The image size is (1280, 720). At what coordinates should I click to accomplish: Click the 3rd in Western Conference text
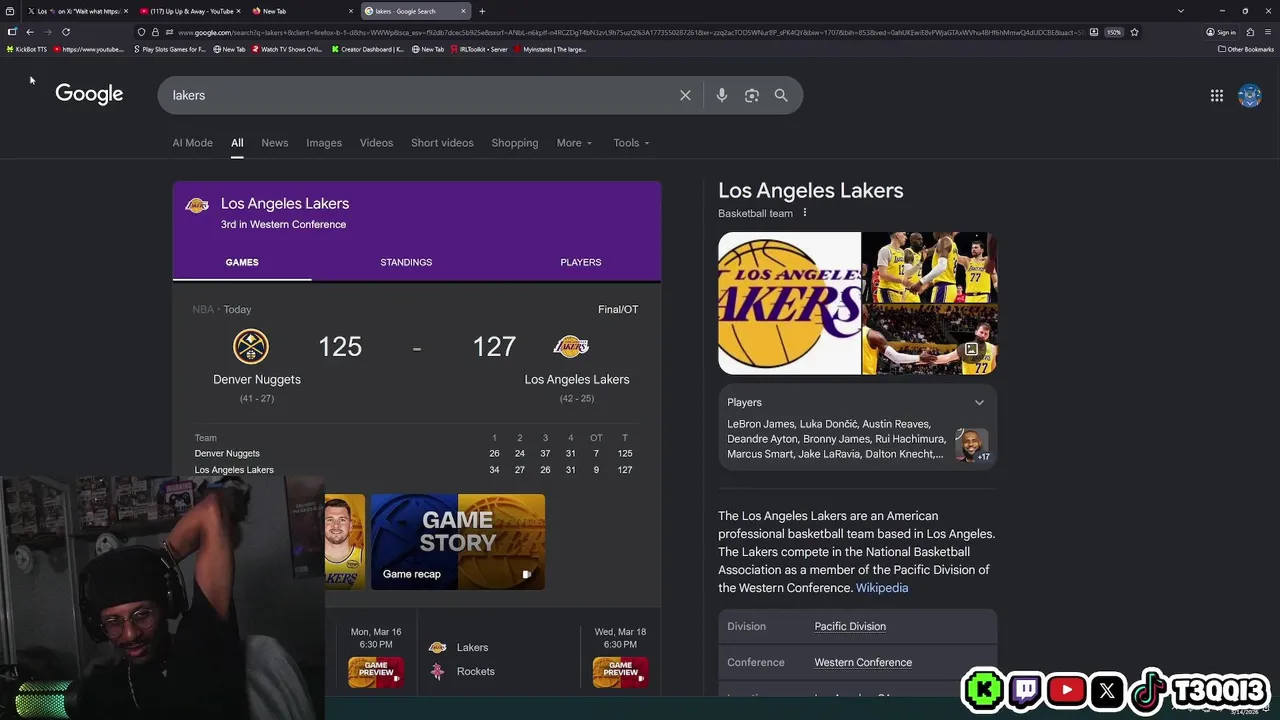point(283,224)
